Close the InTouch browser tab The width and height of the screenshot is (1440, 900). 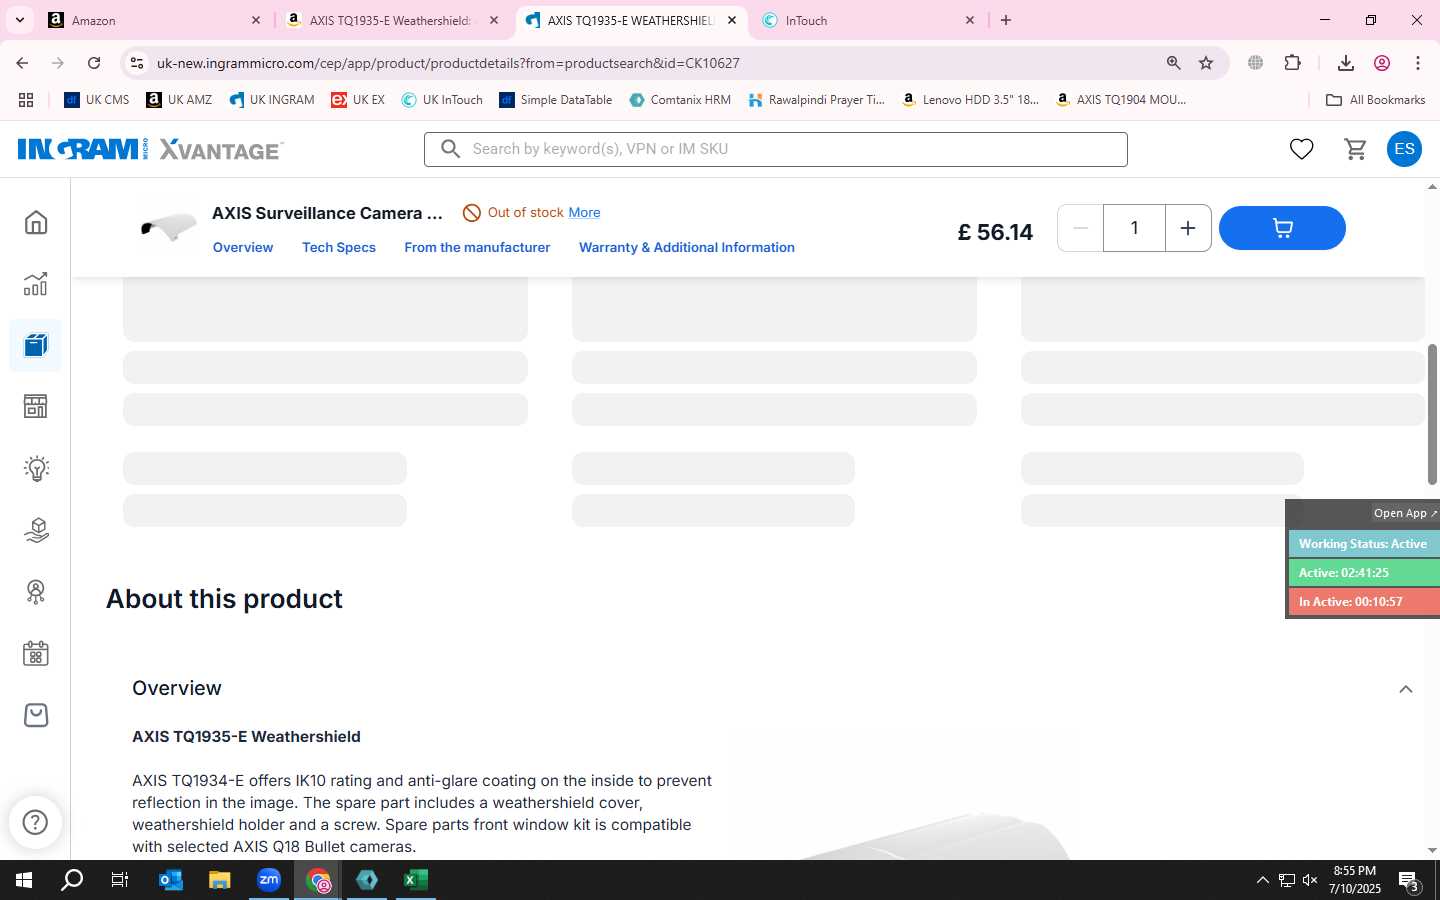pyautogui.click(x=969, y=20)
